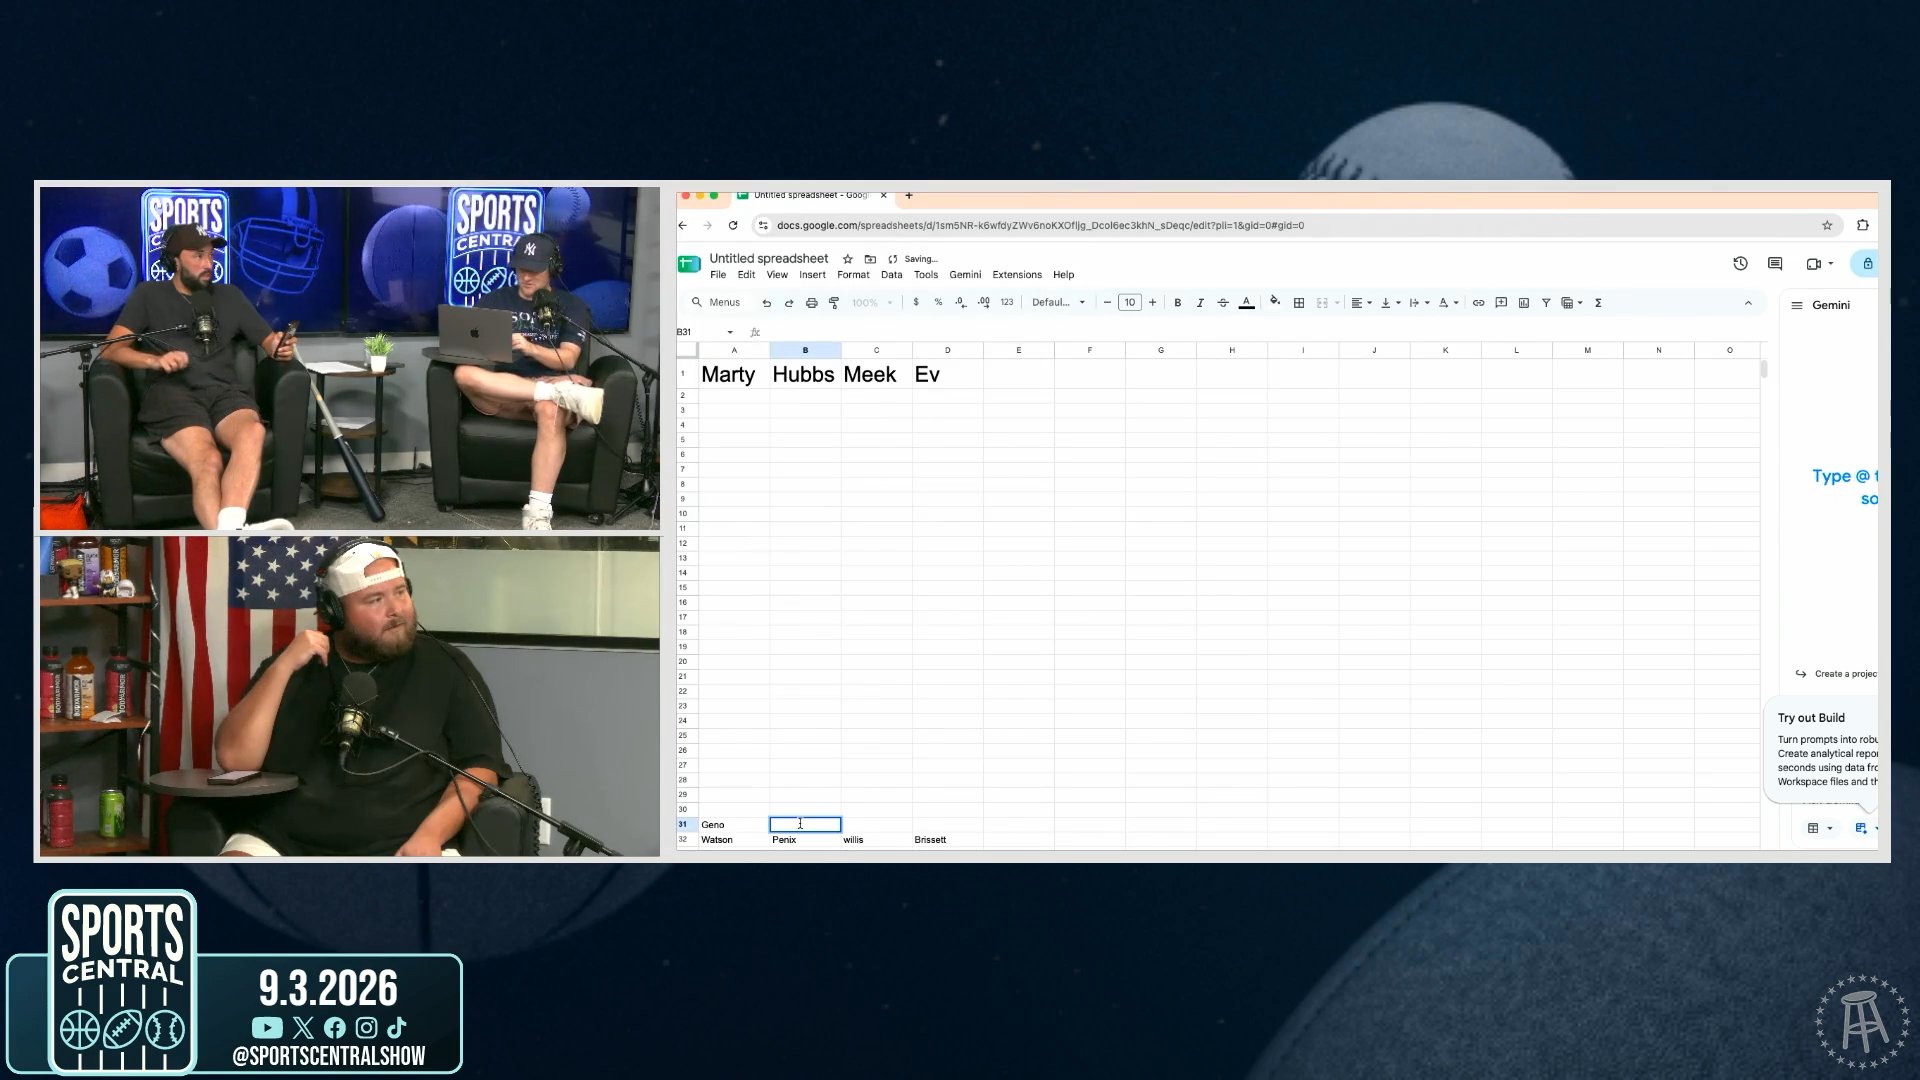Insert a comment from the toolbar
The height and width of the screenshot is (1080, 1920).
1501,303
